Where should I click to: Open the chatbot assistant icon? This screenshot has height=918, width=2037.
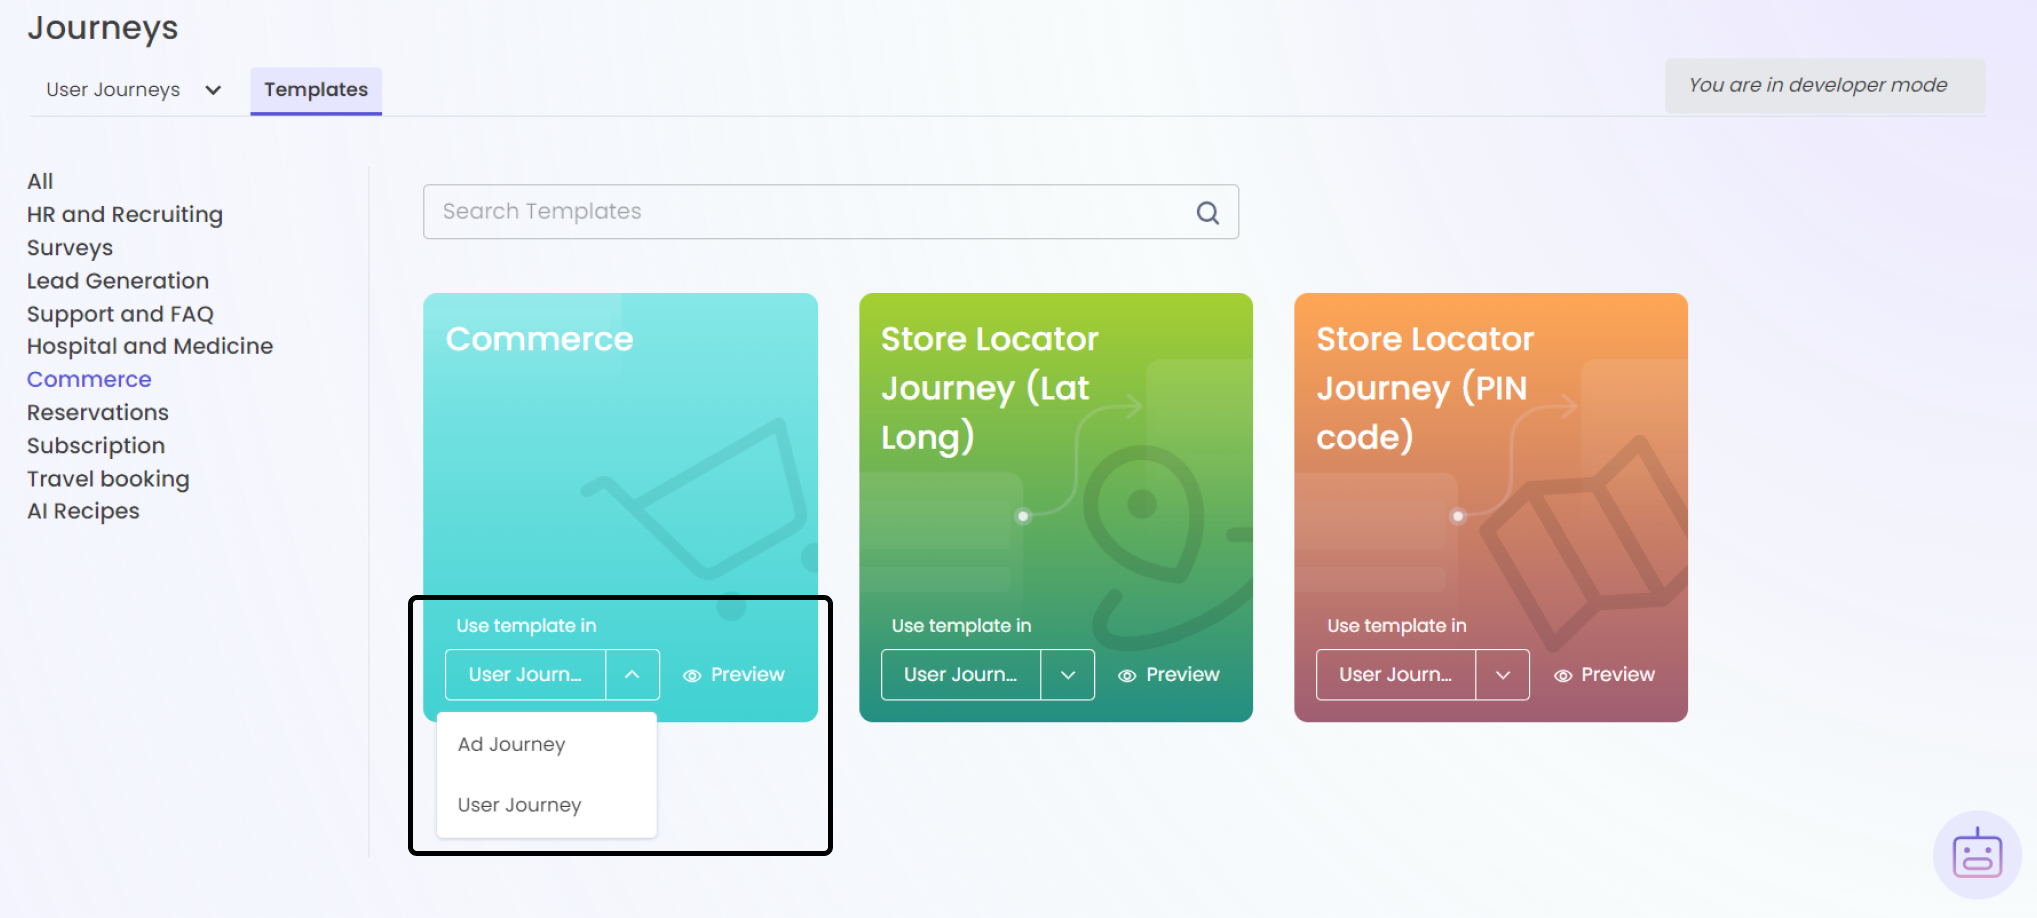point(1977,855)
